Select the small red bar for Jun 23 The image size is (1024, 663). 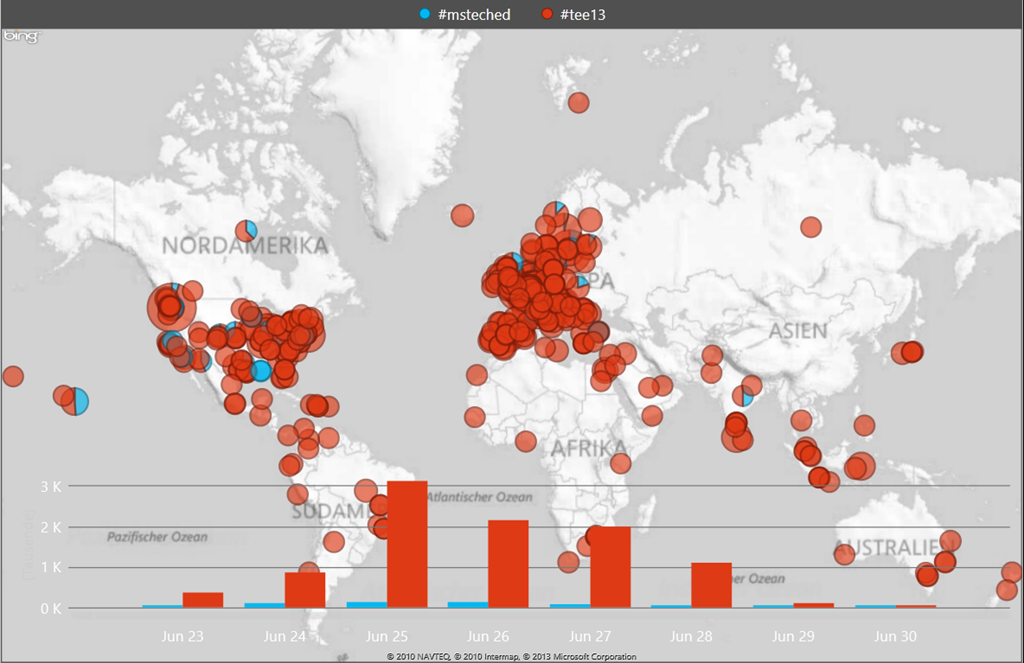(x=203, y=599)
